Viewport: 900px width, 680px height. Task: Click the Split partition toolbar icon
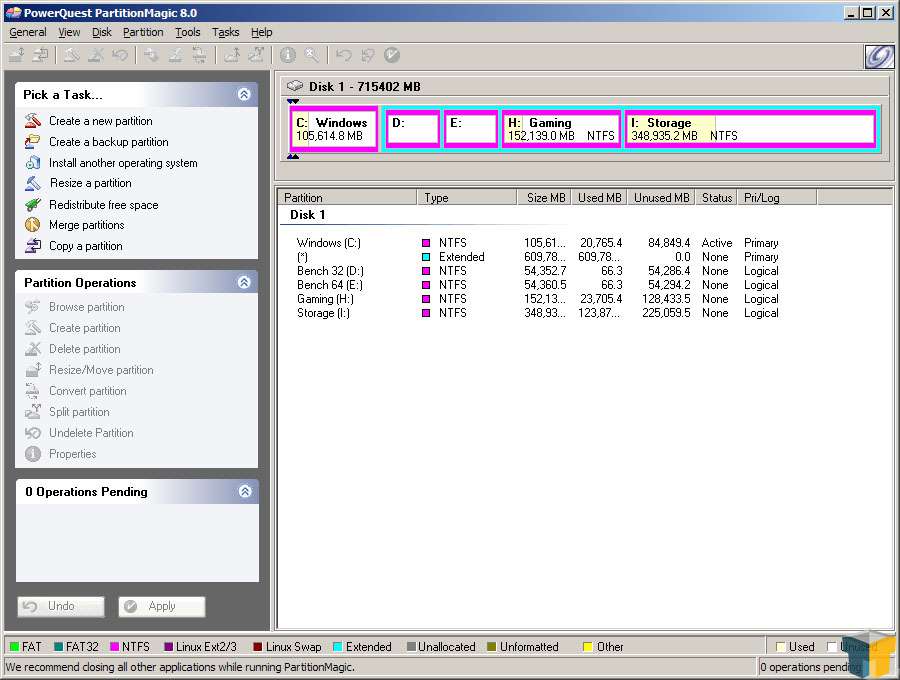[255, 55]
